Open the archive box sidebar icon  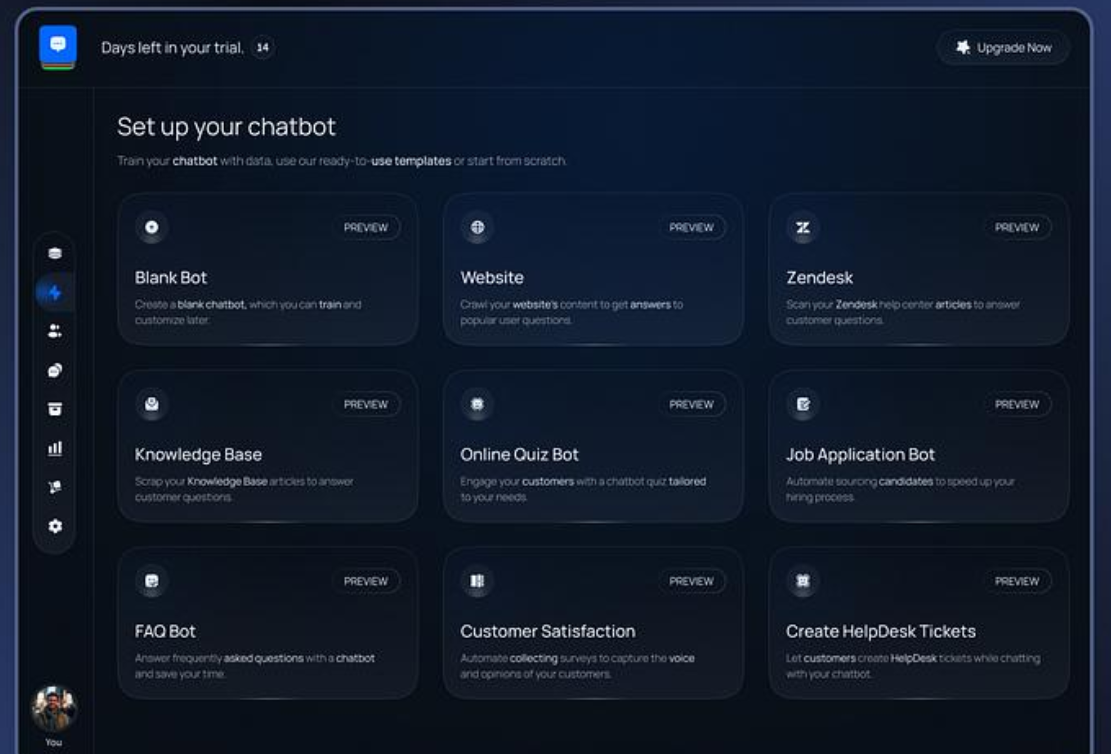[55, 409]
